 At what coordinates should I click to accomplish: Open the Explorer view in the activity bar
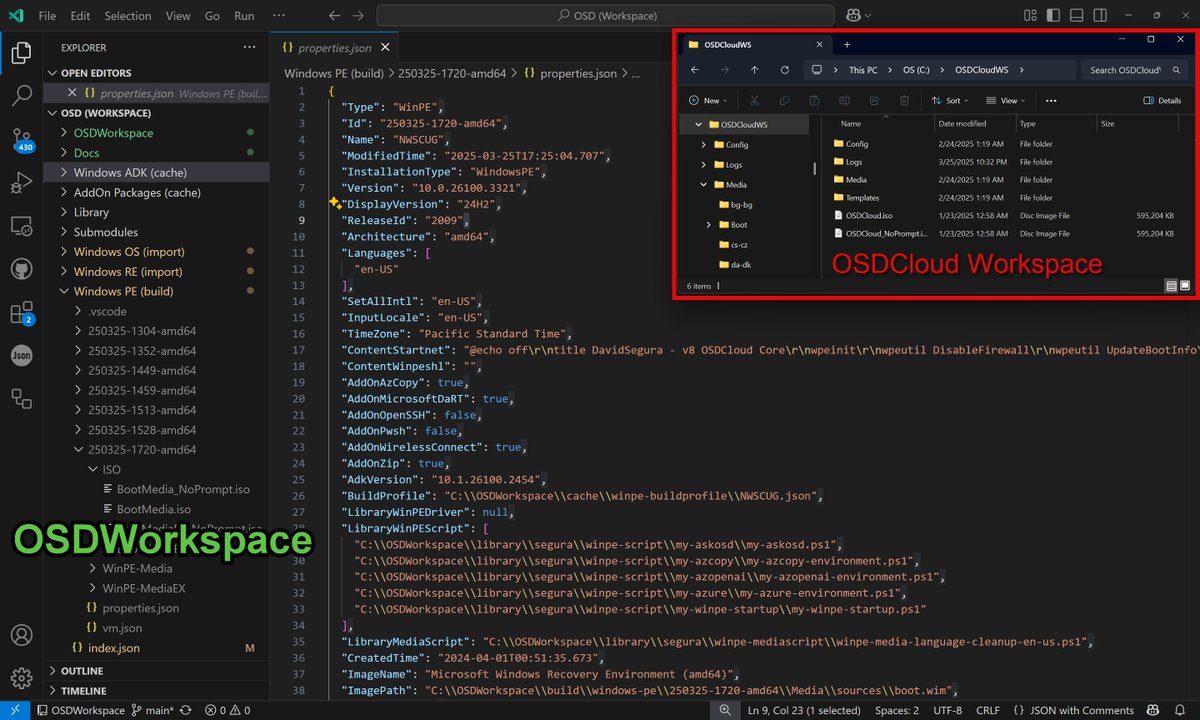(21, 53)
